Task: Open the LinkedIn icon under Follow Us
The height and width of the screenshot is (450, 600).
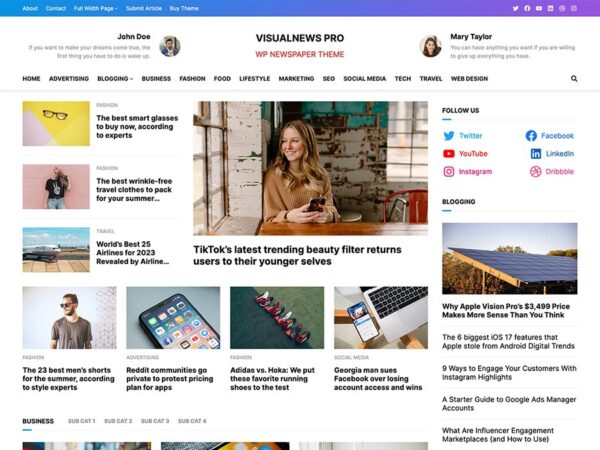Action: pyautogui.click(x=536, y=153)
